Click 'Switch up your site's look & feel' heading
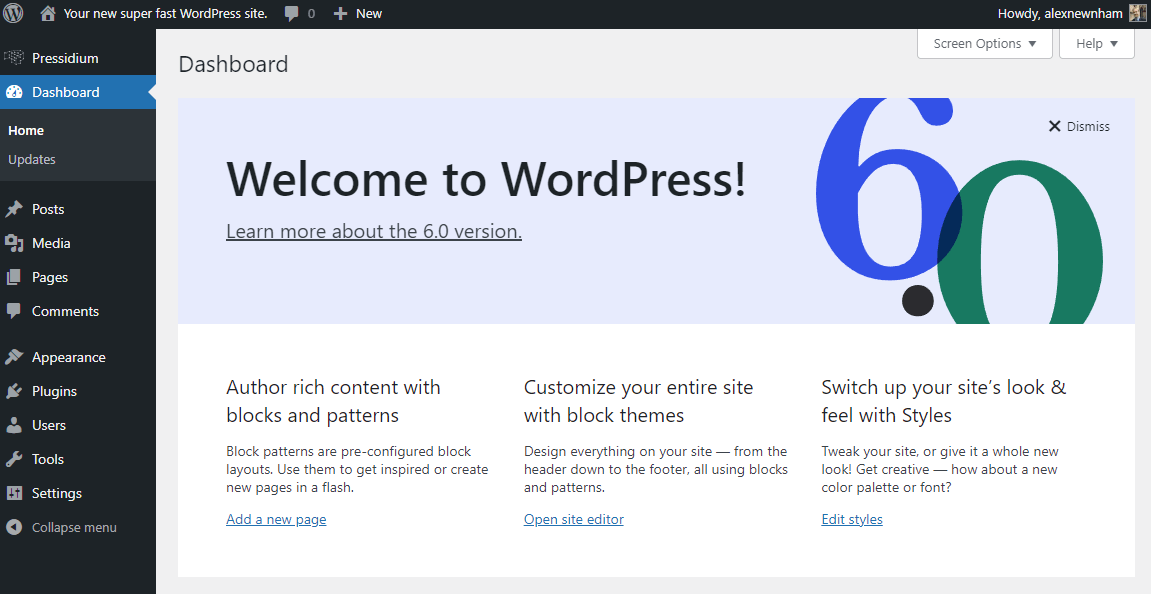 tap(944, 401)
